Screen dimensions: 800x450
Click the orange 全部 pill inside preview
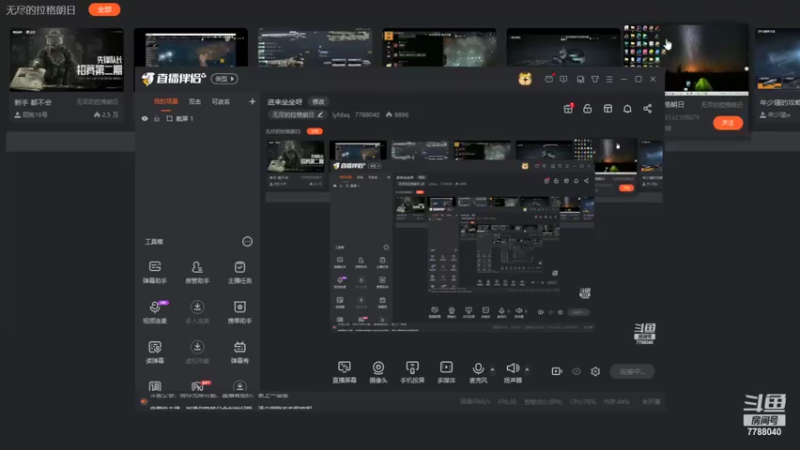[315, 131]
